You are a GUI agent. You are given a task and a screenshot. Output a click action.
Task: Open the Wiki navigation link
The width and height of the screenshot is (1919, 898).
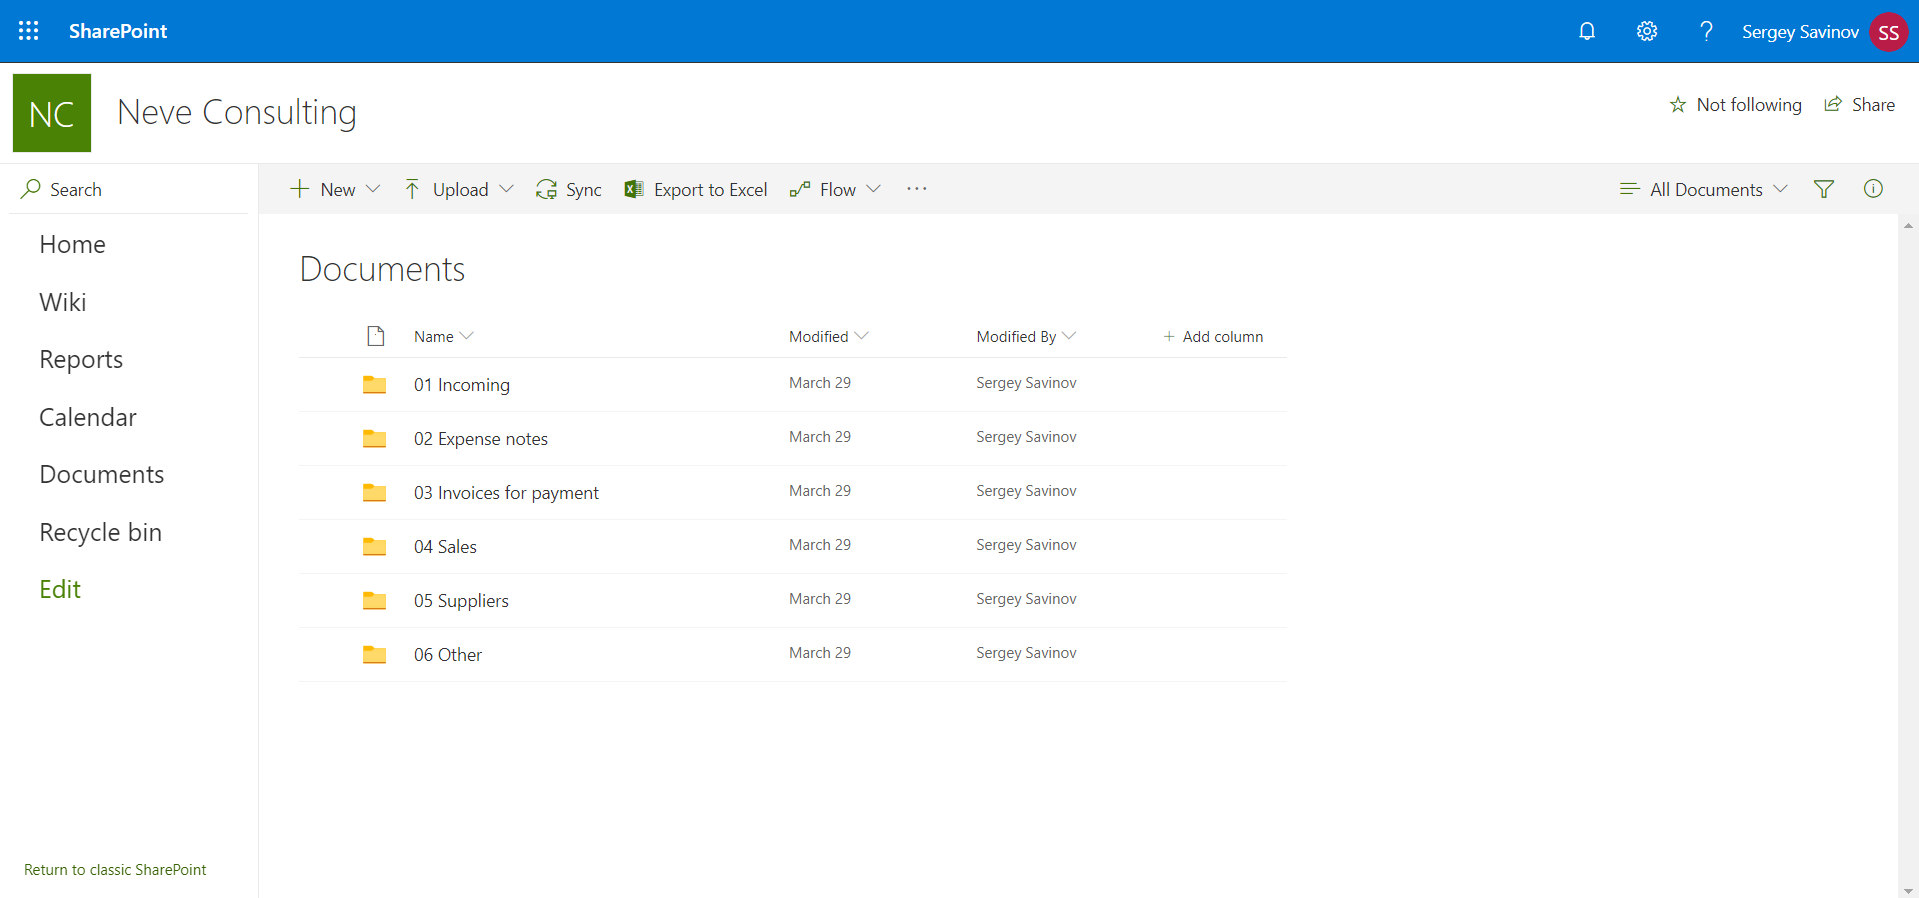(x=63, y=302)
